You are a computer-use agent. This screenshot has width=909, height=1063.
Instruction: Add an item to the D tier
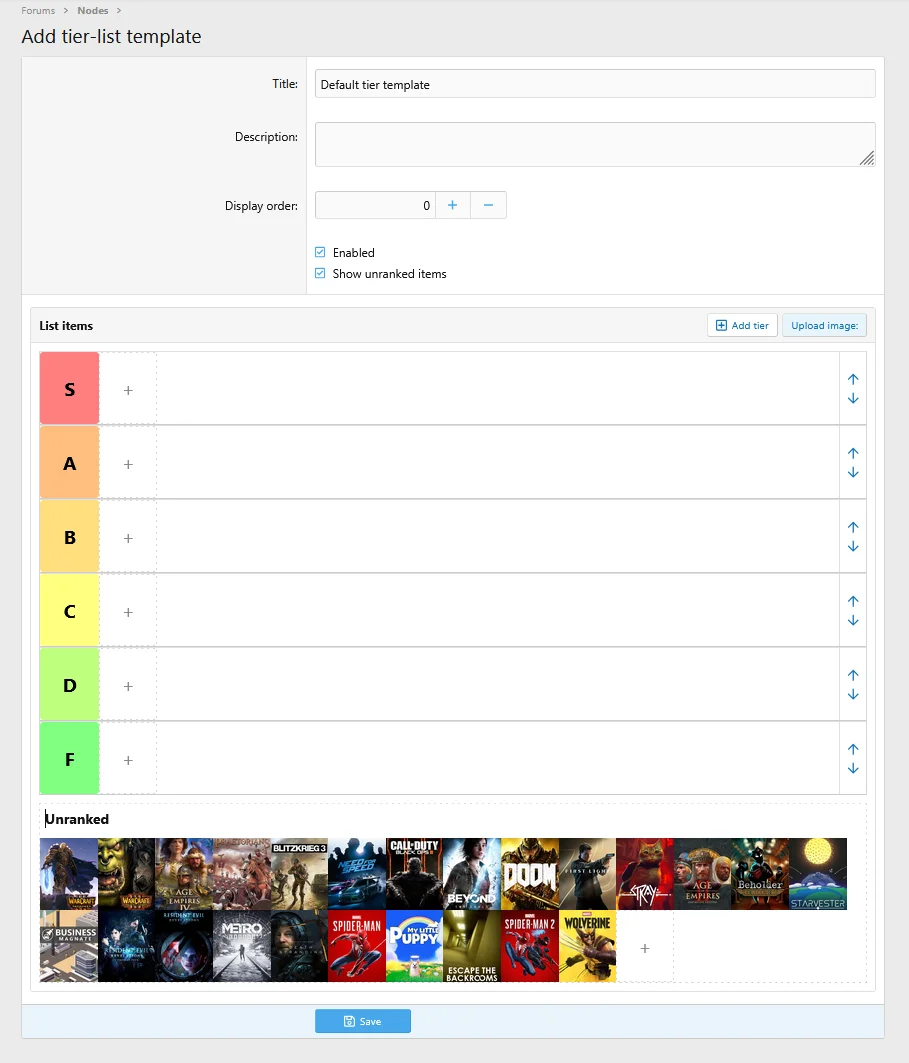(128, 685)
